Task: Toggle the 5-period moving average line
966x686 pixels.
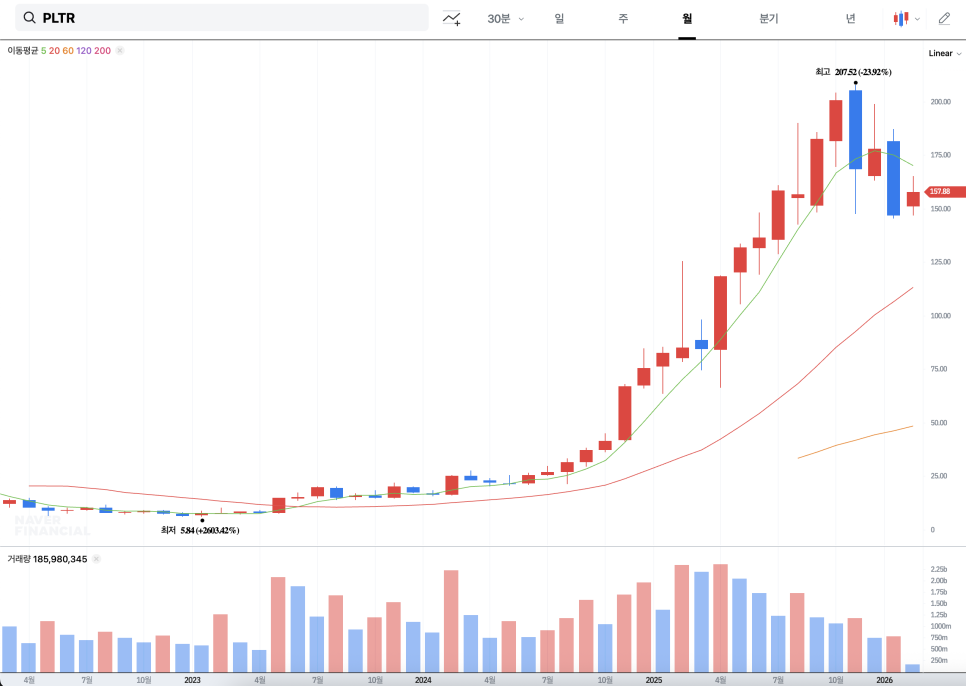Action: (x=43, y=50)
